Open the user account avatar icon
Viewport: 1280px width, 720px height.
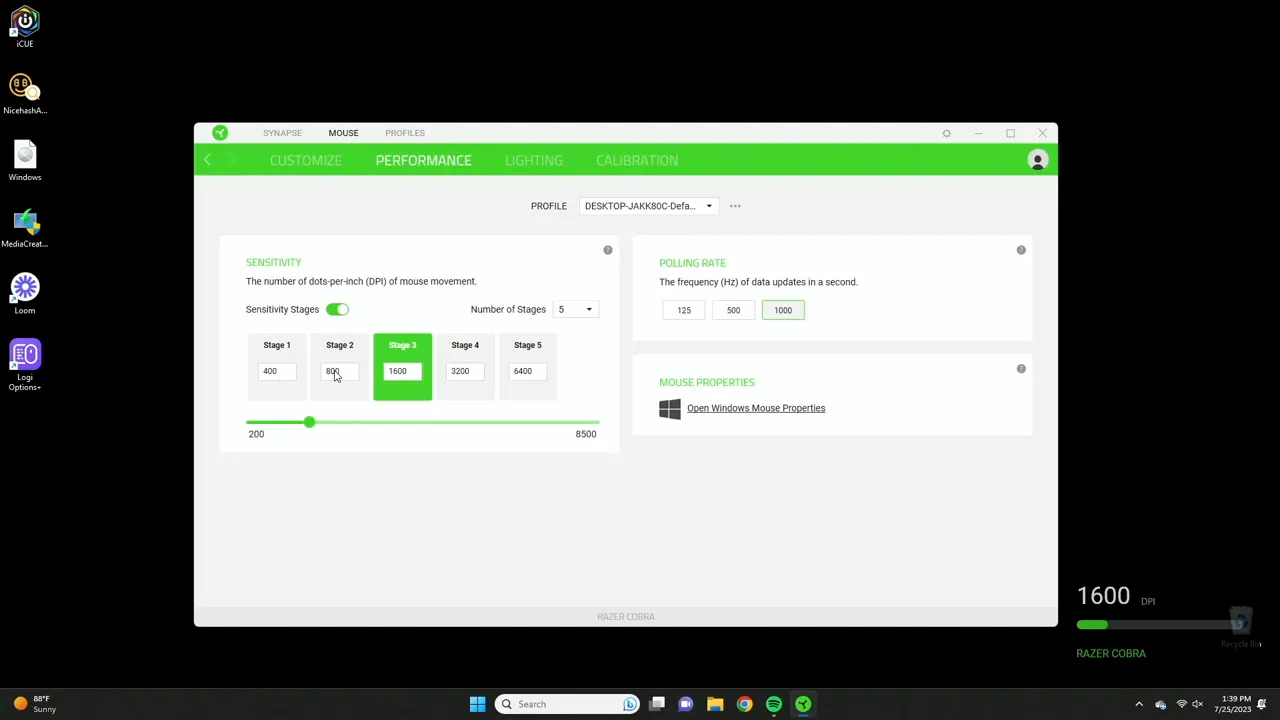[1037, 161]
